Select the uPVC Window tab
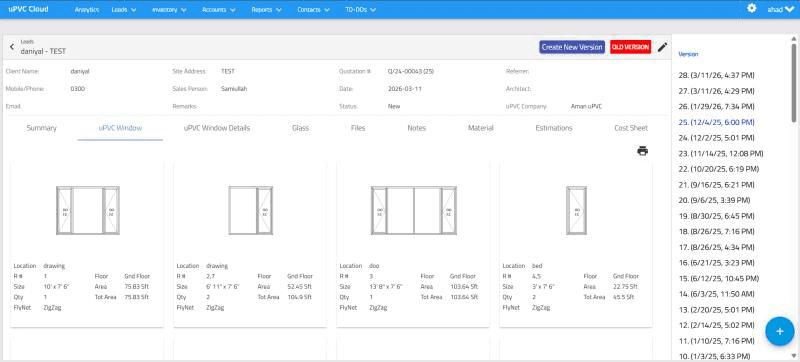Viewport: 800px width, 362px height. [120, 128]
